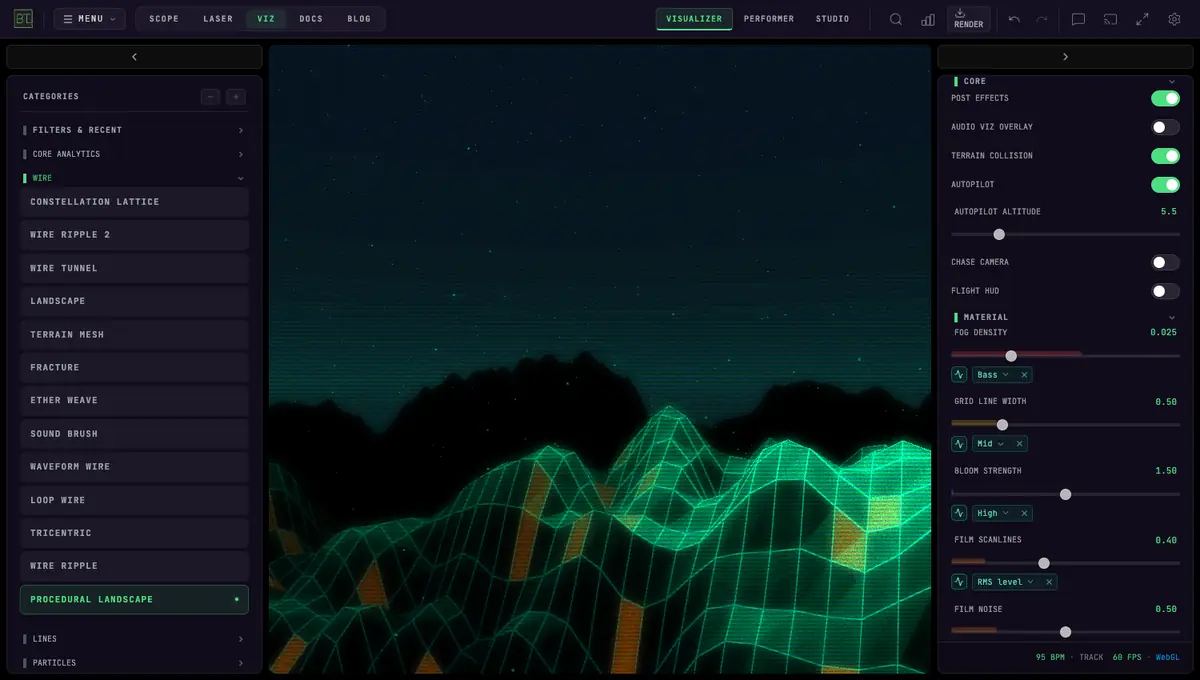
Task: Open the Mid band dropdown
Action: click(x=990, y=444)
